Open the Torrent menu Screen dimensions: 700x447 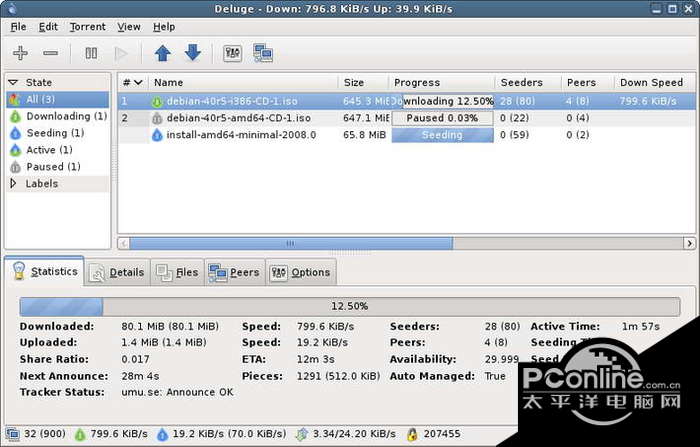88,27
